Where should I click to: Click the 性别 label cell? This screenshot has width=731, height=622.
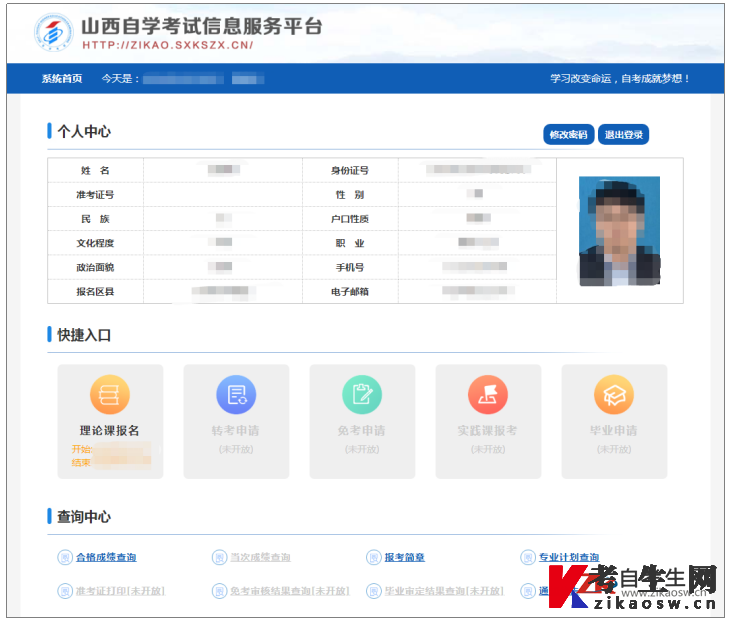point(350,194)
